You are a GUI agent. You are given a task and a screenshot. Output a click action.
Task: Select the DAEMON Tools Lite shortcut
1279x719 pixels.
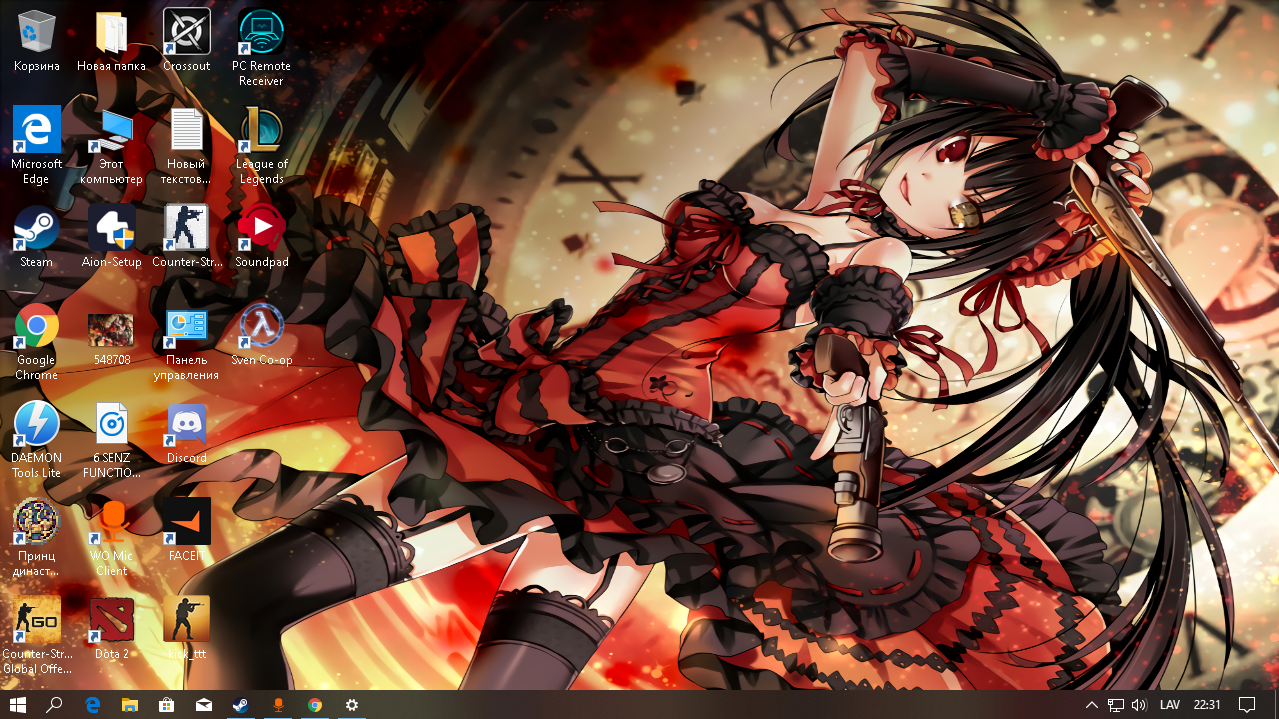(37, 439)
